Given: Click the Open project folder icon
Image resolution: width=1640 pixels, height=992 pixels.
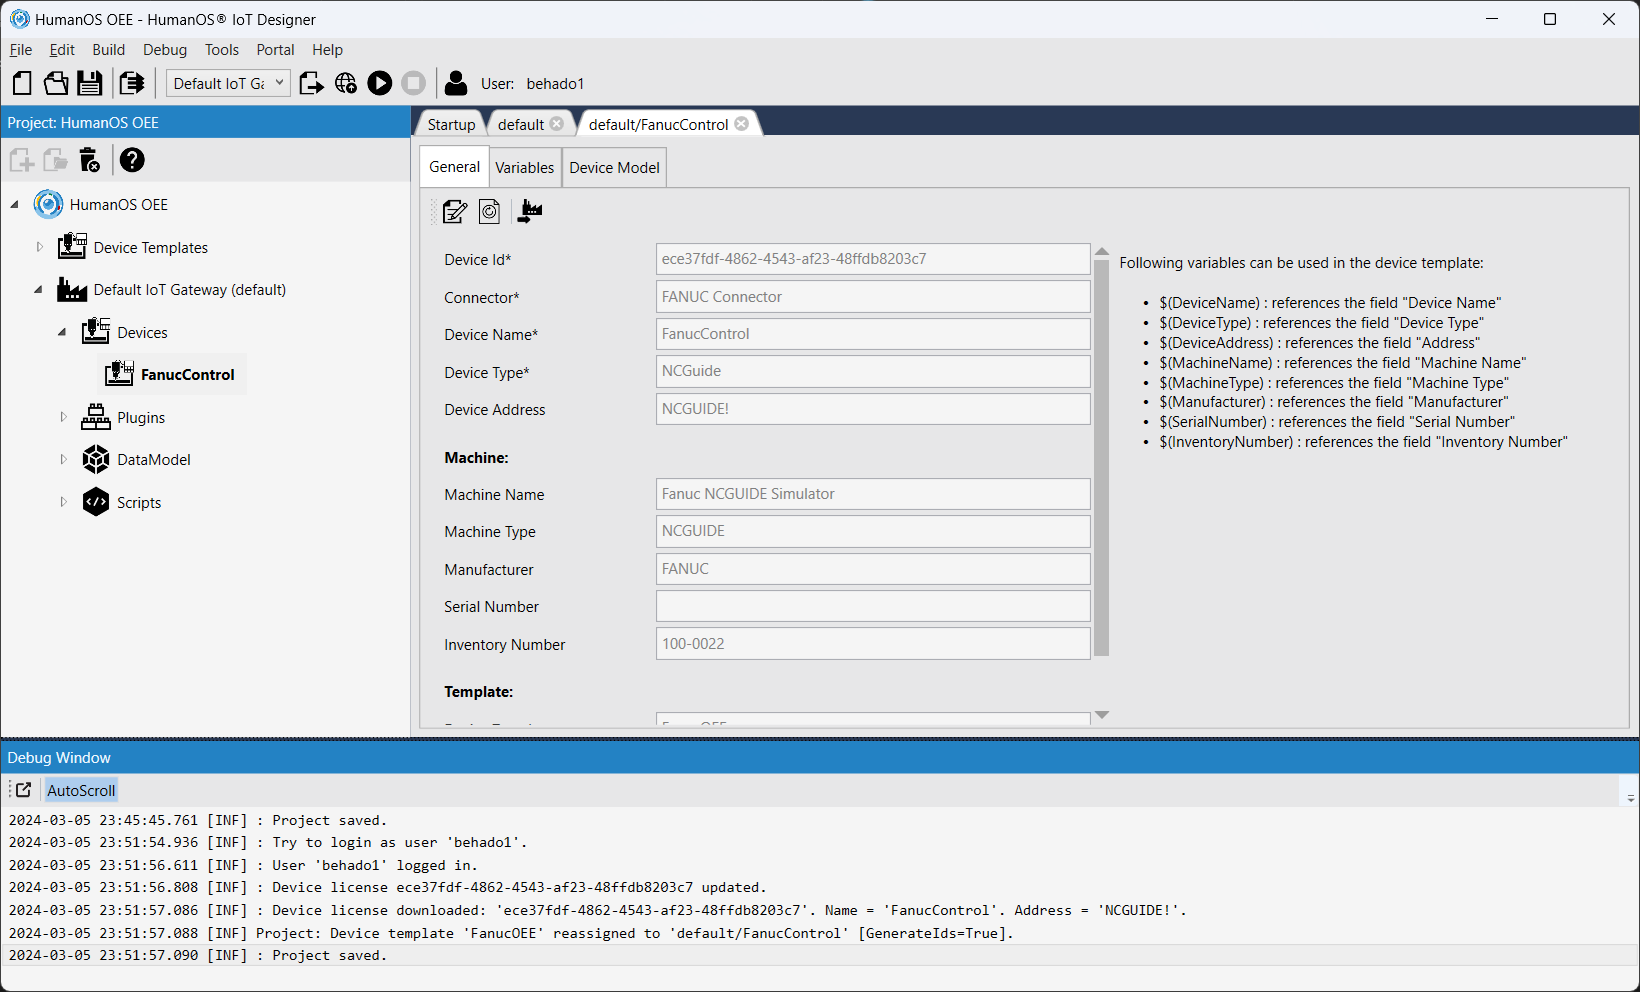Looking at the screenshot, I should (x=56, y=83).
